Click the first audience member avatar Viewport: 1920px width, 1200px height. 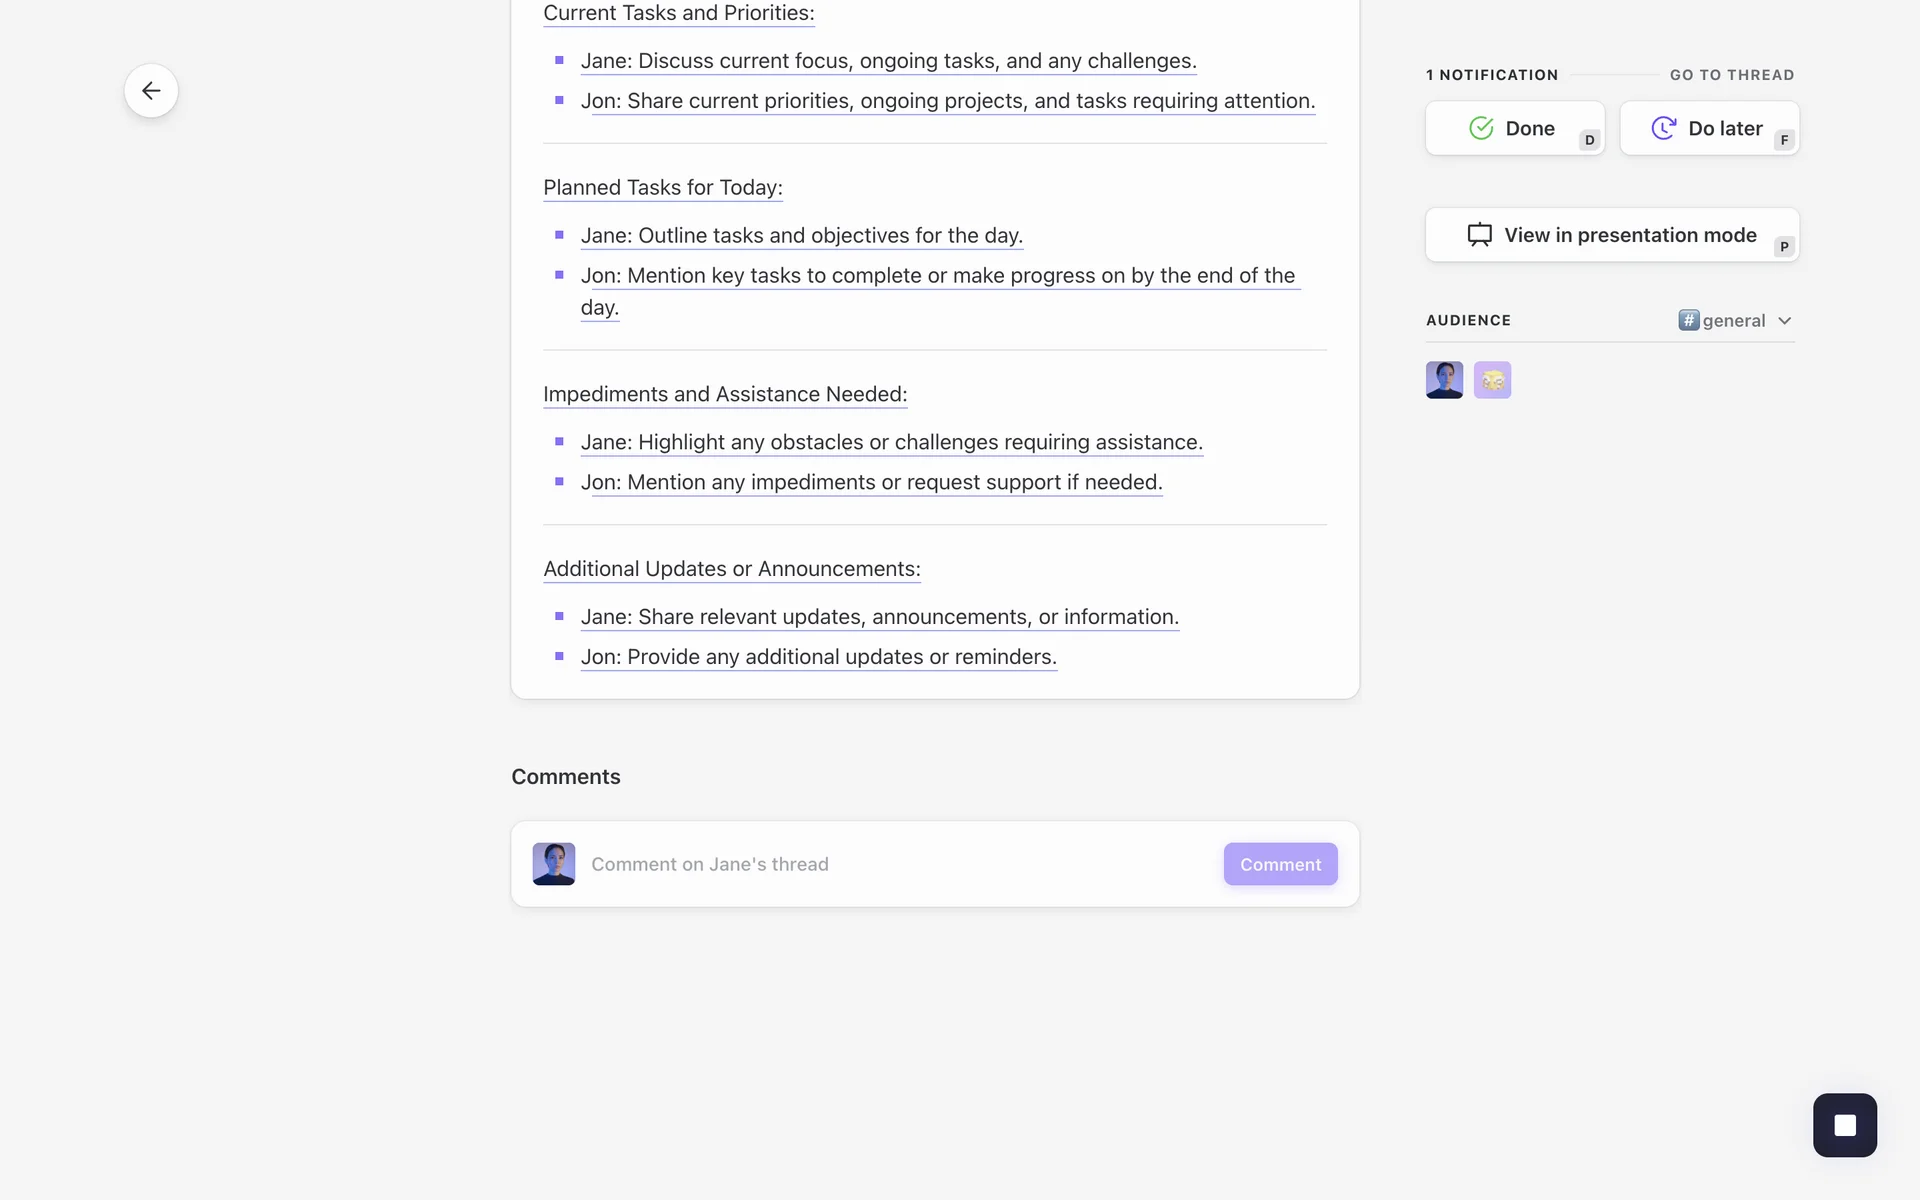(1444, 380)
